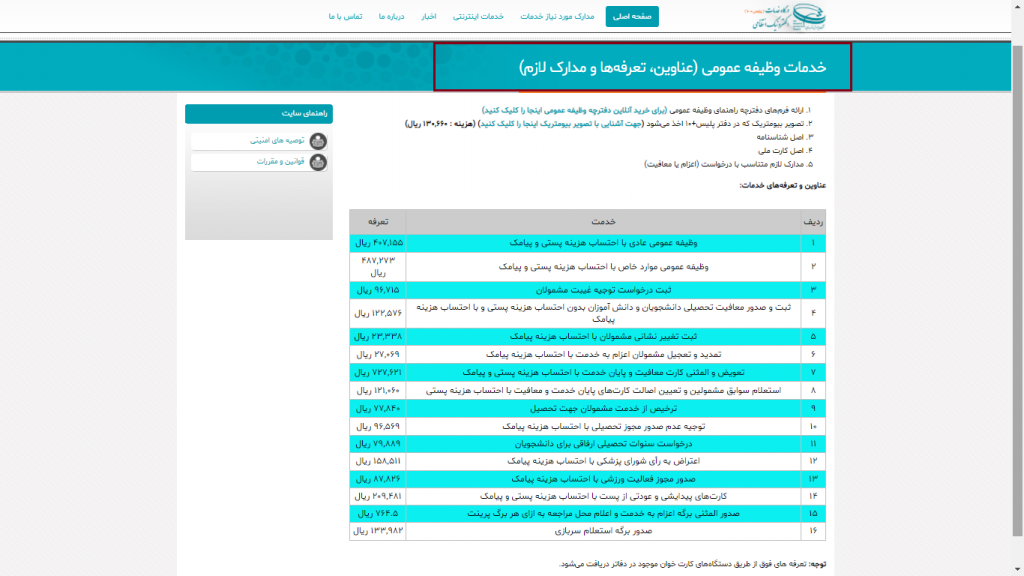Select row درخواست سنوات تحصیلی ارفاقی برای دانشجویان
This screenshot has height=576, width=1024.
pyautogui.click(x=587, y=443)
